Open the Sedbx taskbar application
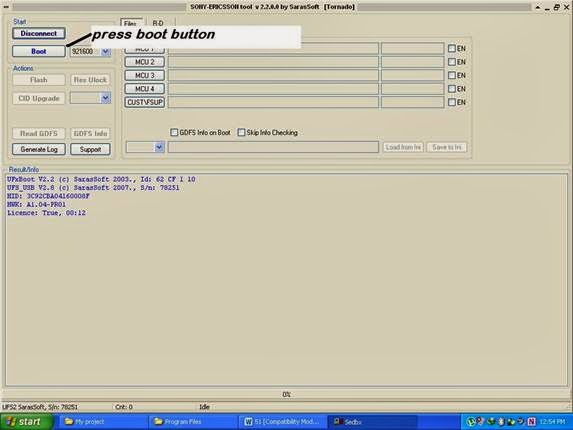This screenshot has height=430, width=573. coord(372,422)
